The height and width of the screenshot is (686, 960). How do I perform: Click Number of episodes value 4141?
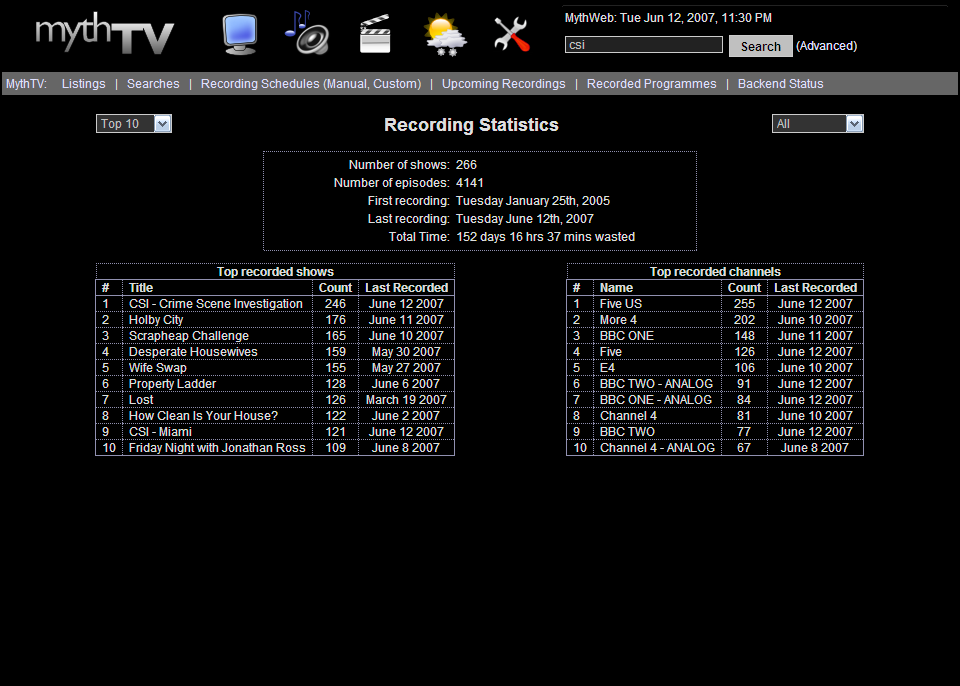470,183
